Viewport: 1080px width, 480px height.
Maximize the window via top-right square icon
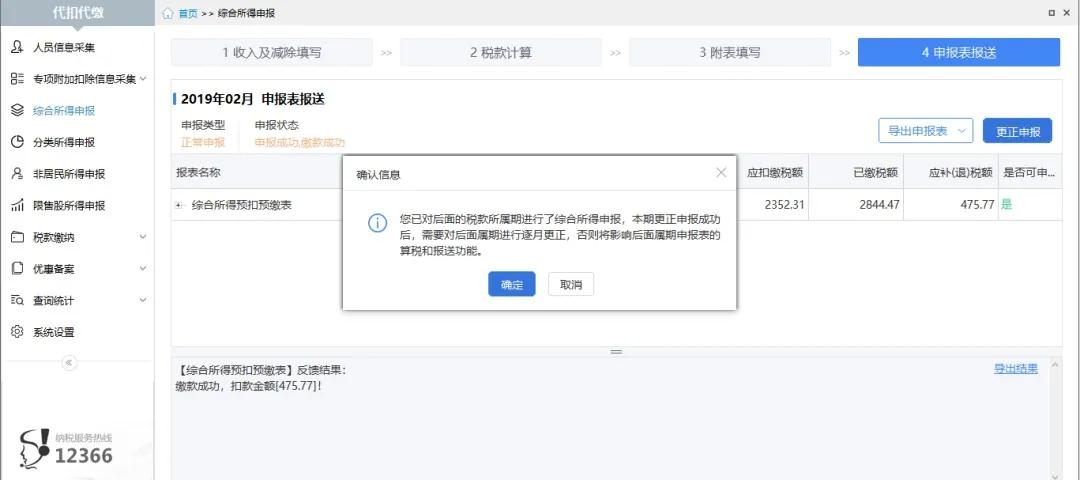point(1051,13)
